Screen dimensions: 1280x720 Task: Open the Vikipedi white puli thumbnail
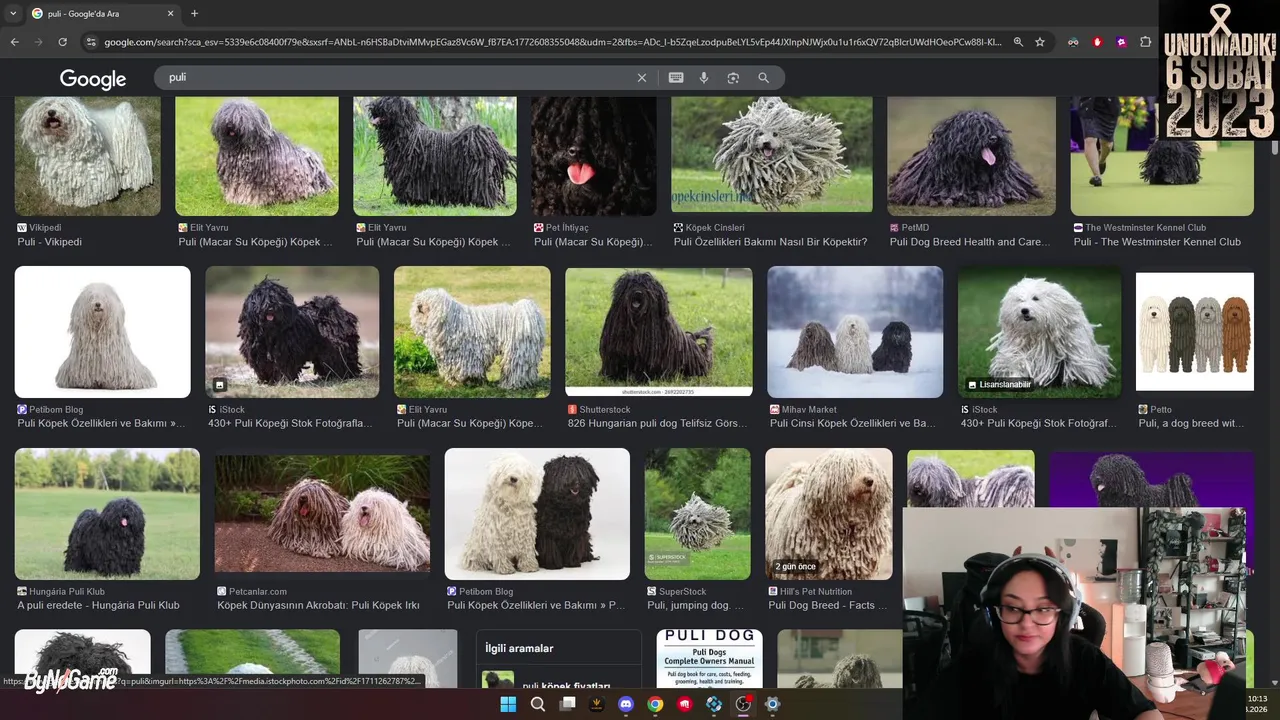[87, 156]
